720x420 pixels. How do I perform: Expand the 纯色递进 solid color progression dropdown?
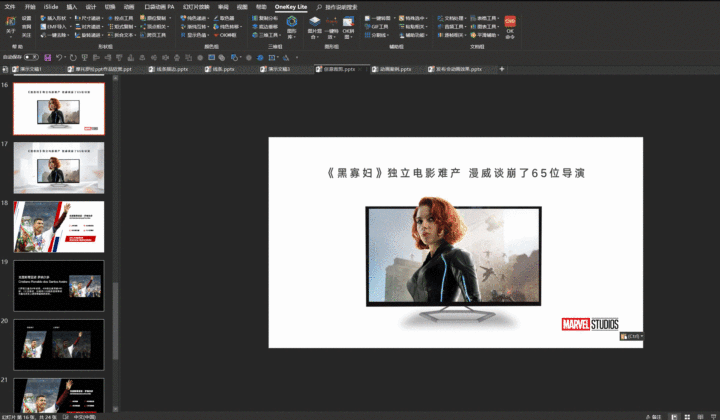tap(208, 18)
